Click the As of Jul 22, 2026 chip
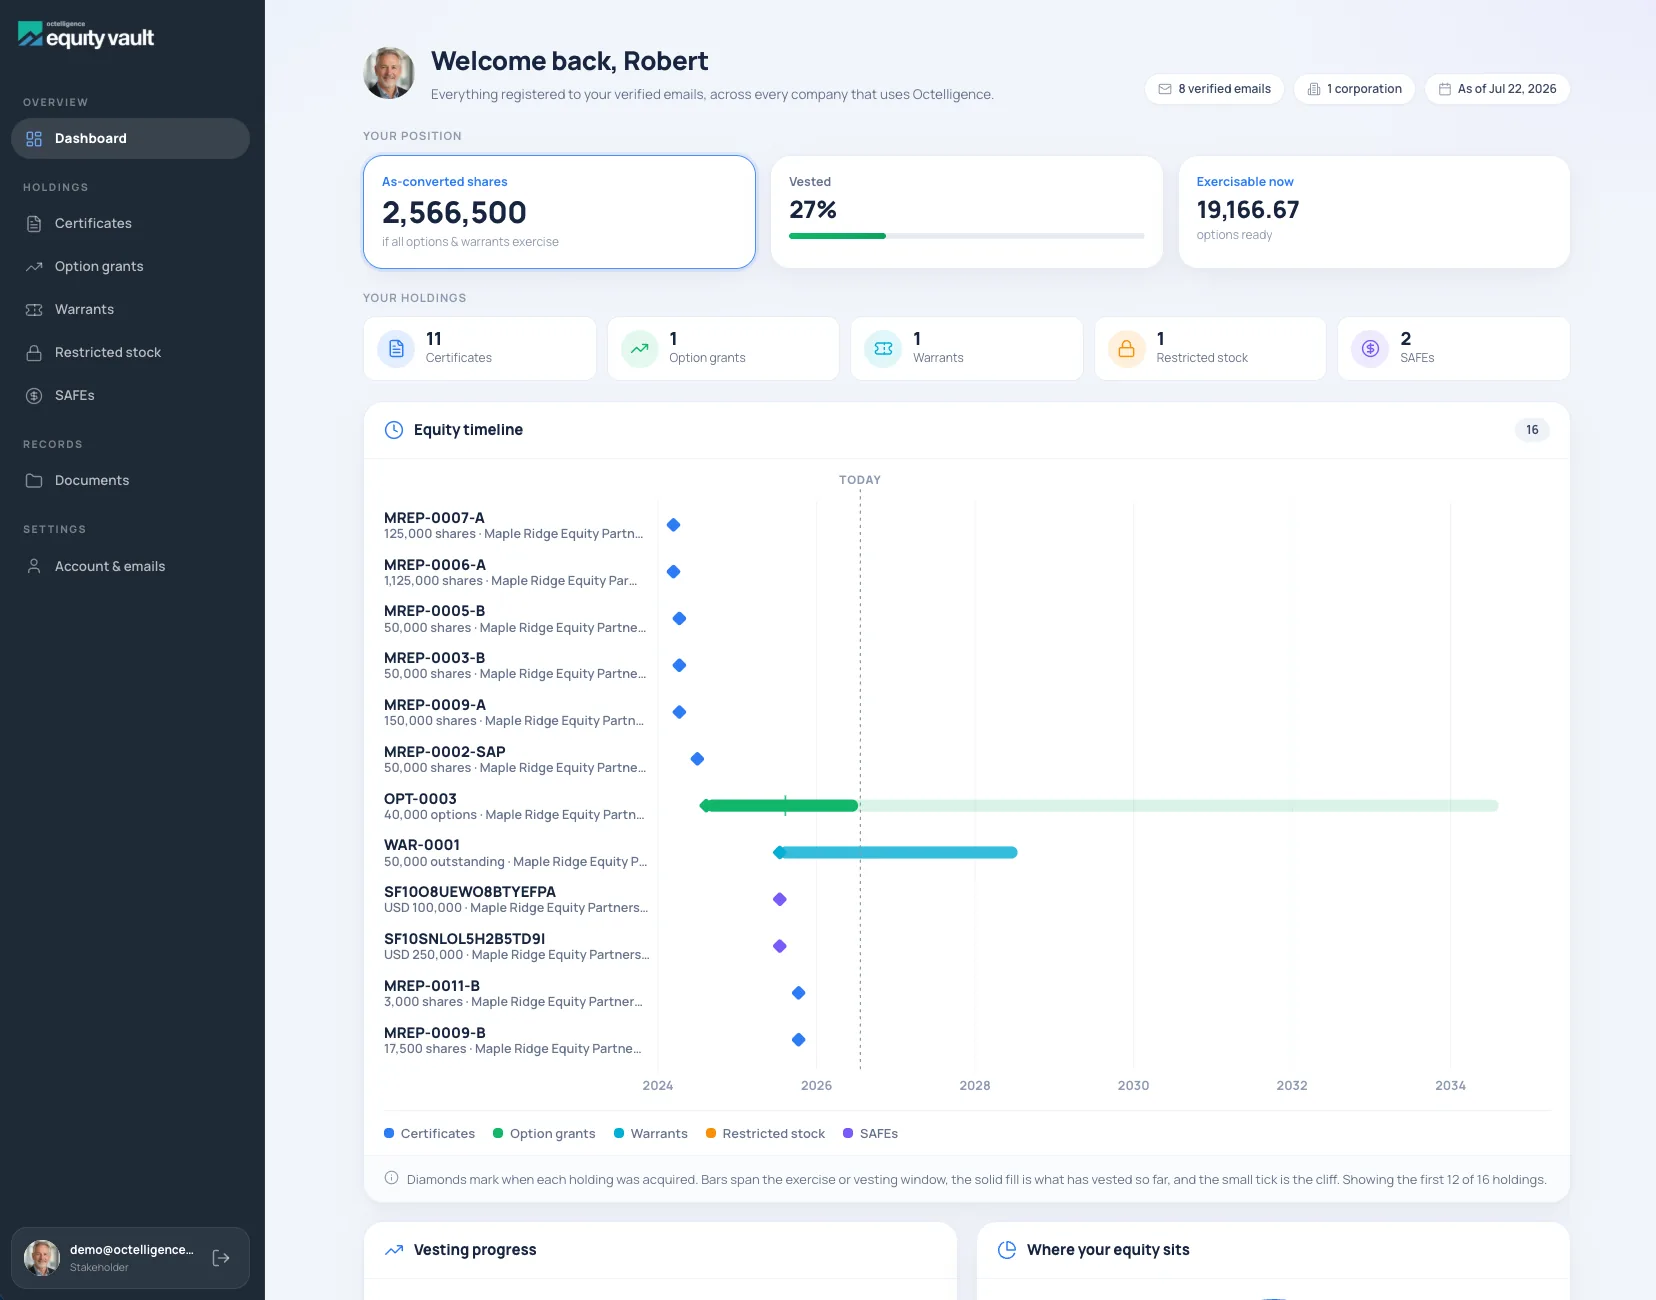The width and height of the screenshot is (1656, 1300). (1497, 89)
